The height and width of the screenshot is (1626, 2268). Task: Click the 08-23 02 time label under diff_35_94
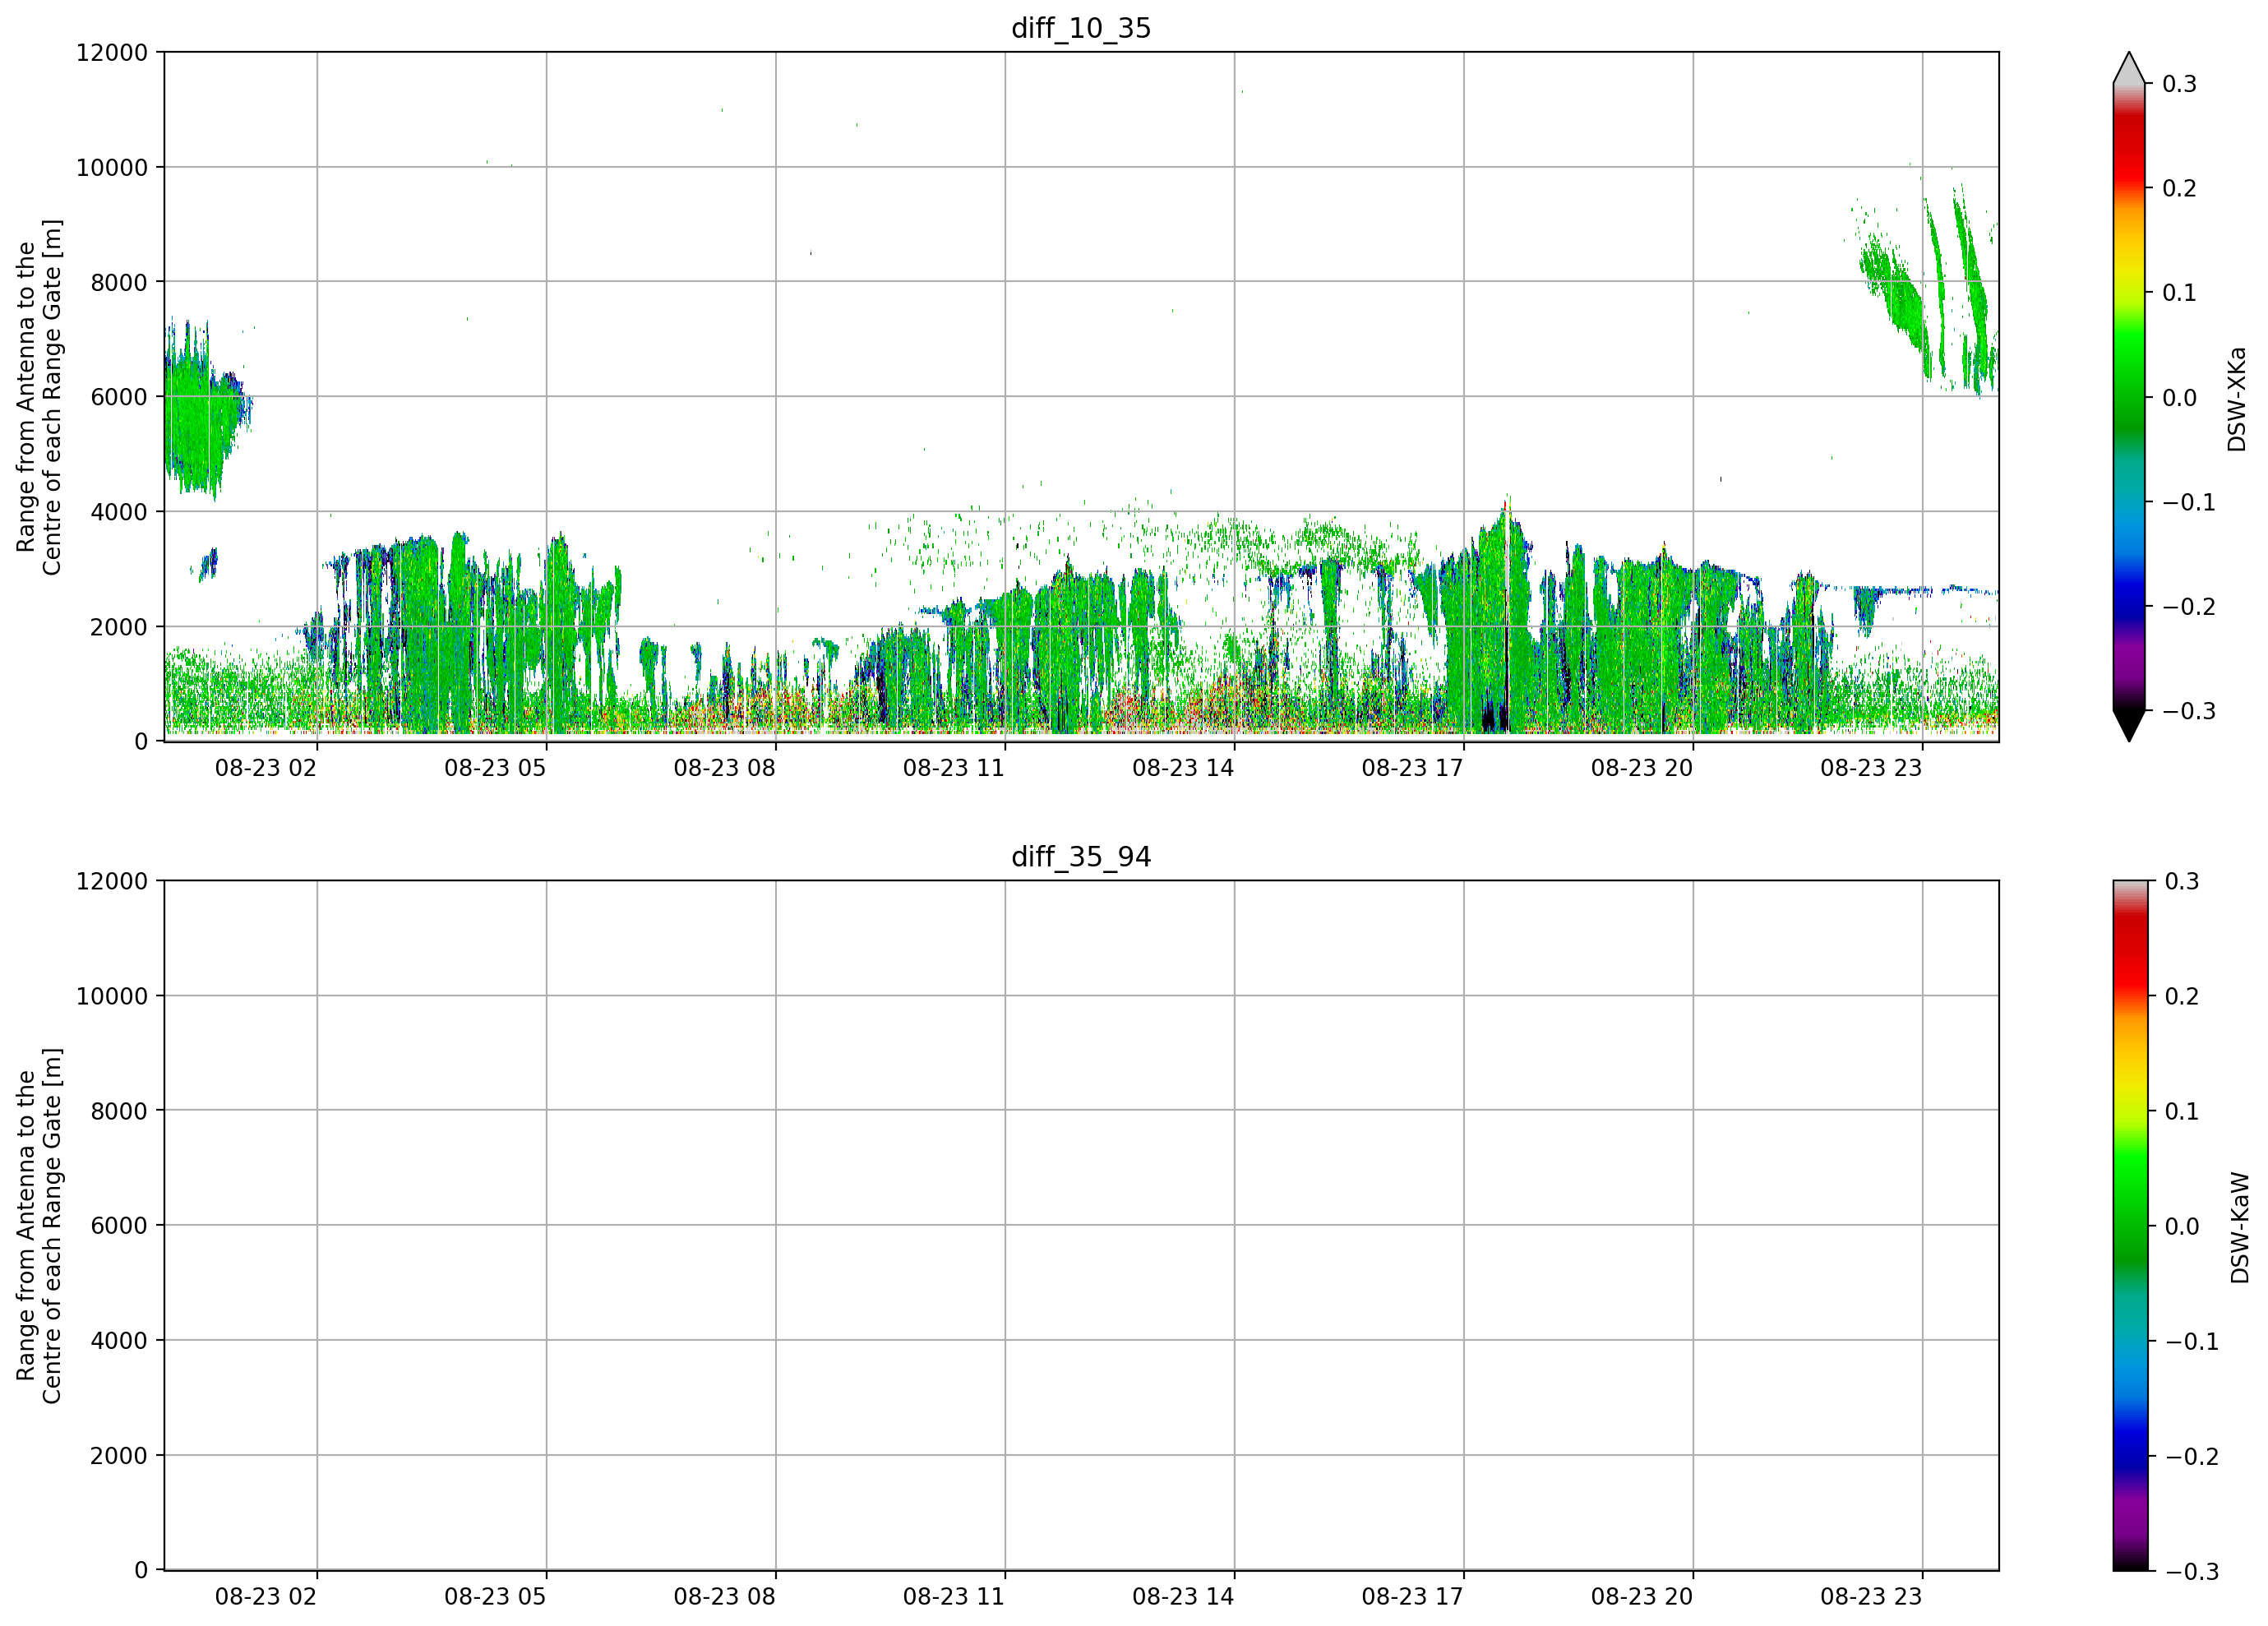pyautogui.click(x=266, y=1597)
